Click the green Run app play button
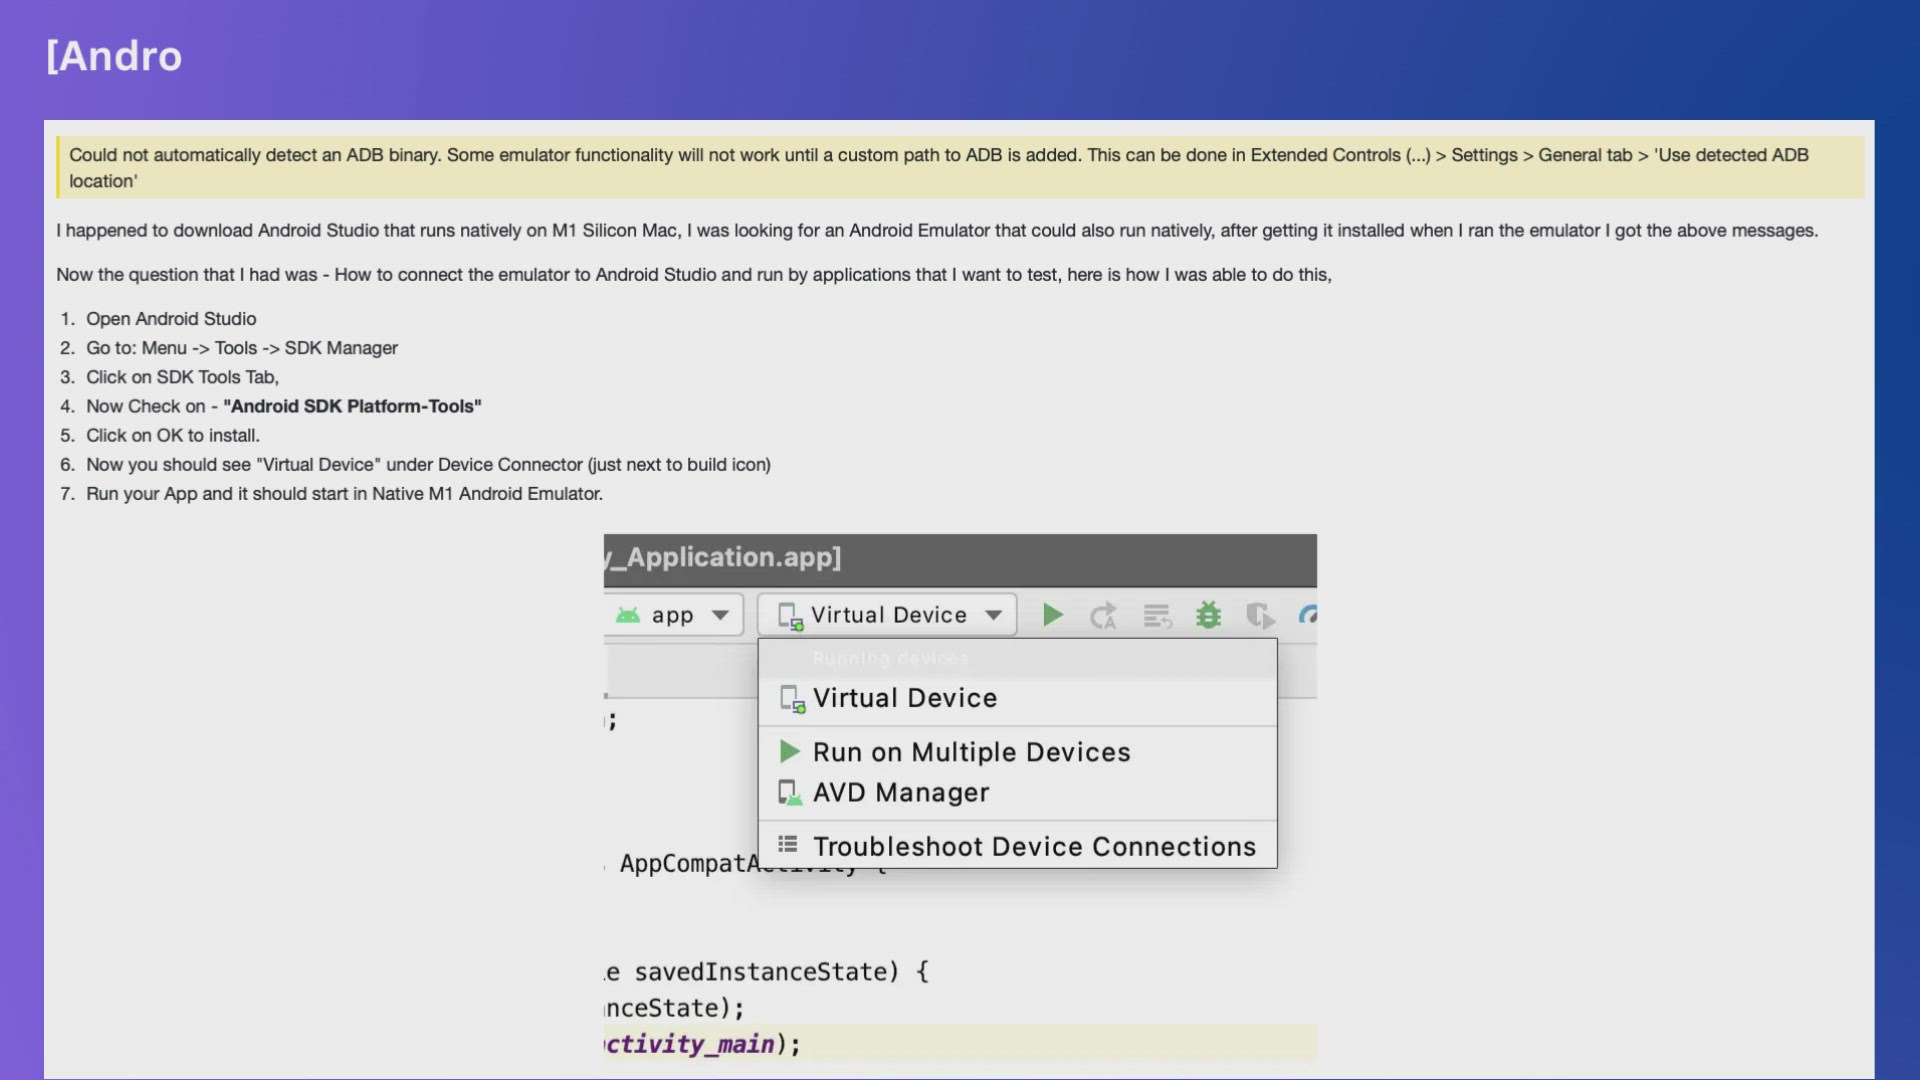 coord(1052,615)
